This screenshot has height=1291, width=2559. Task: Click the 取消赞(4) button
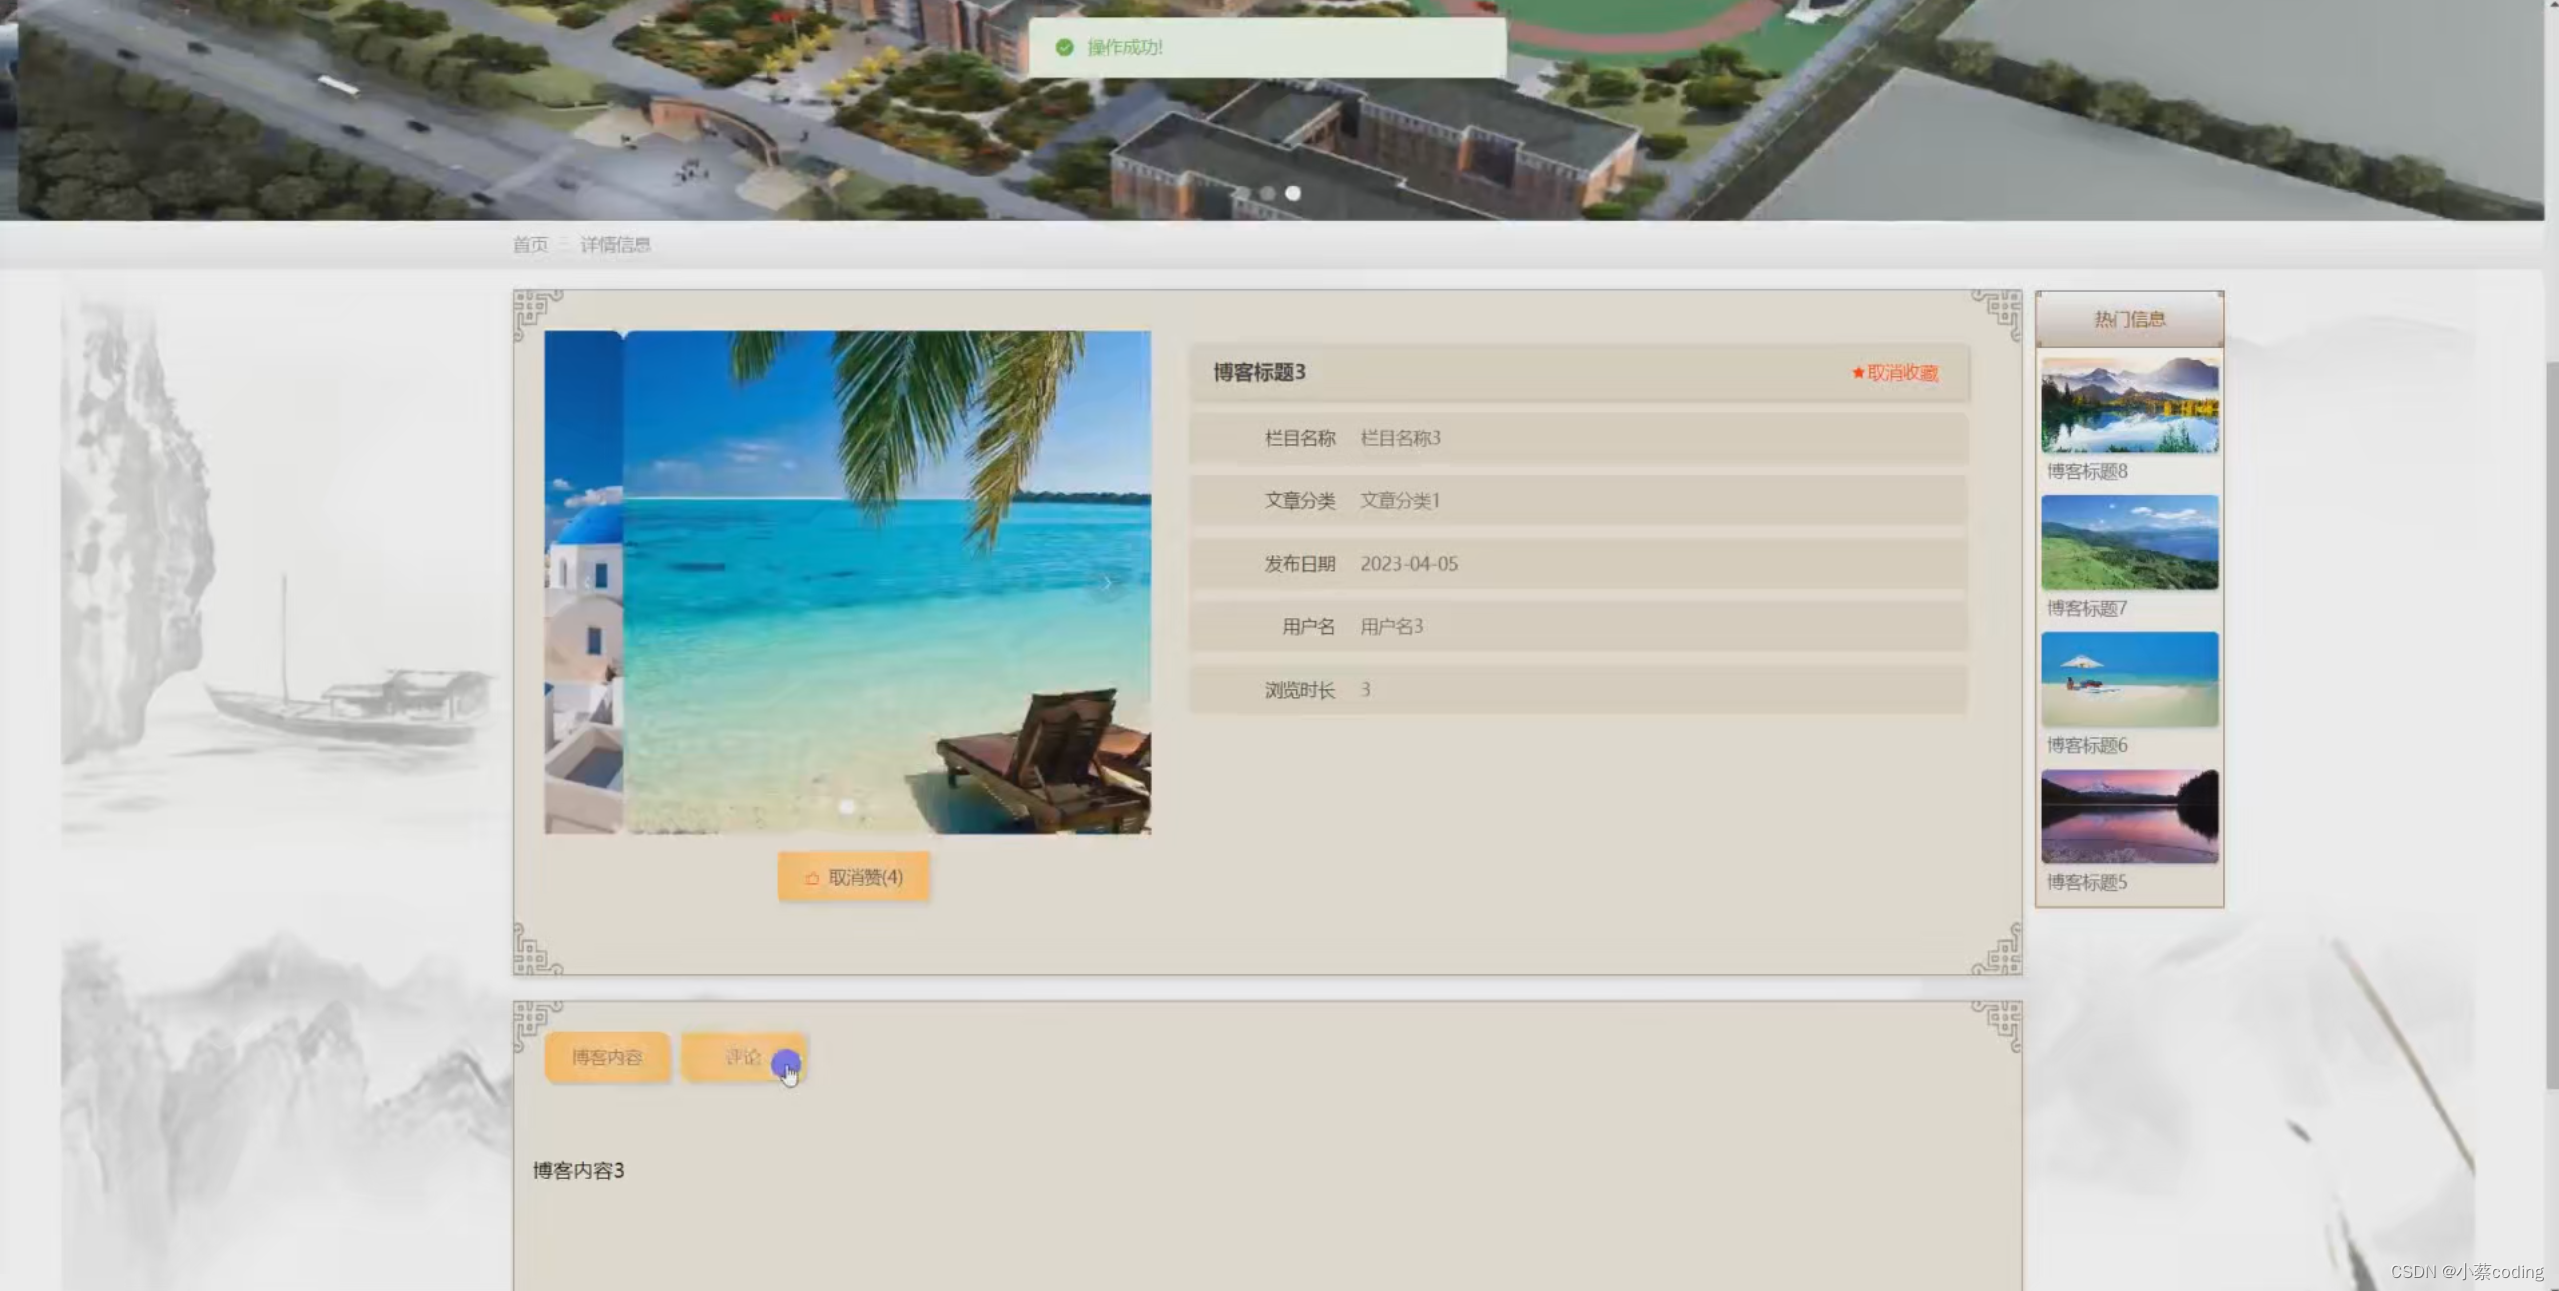tap(853, 875)
